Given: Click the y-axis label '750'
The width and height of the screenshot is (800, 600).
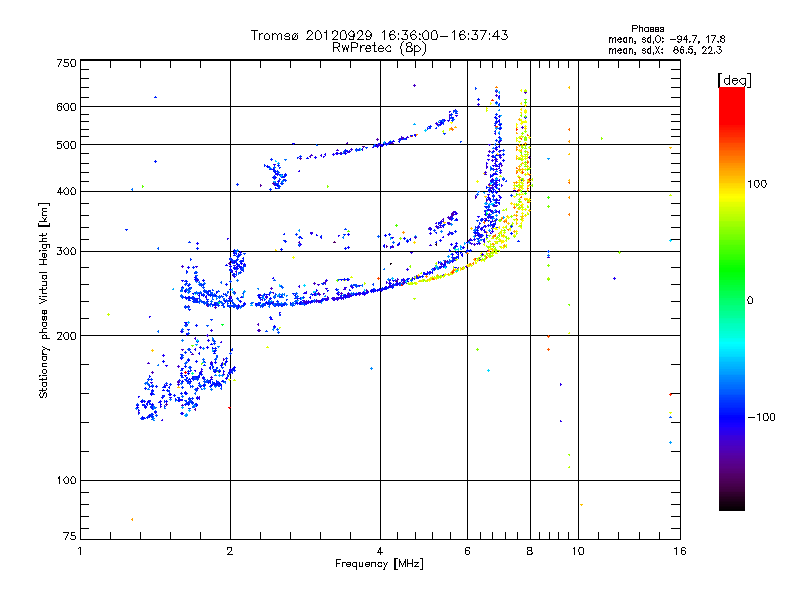Looking at the screenshot, I should [x=67, y=63].
